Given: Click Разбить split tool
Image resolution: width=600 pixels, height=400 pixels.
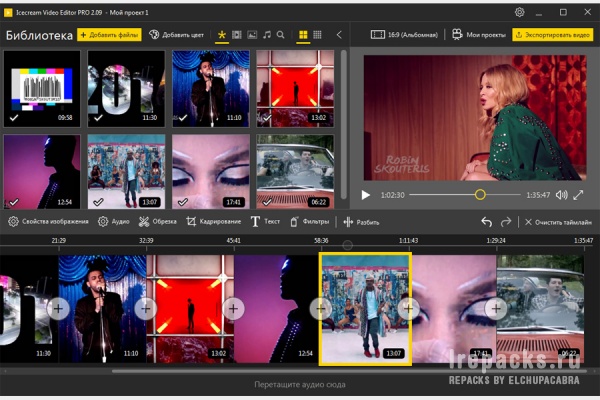Looking at the screenshot, I should [x=361, y=222].
